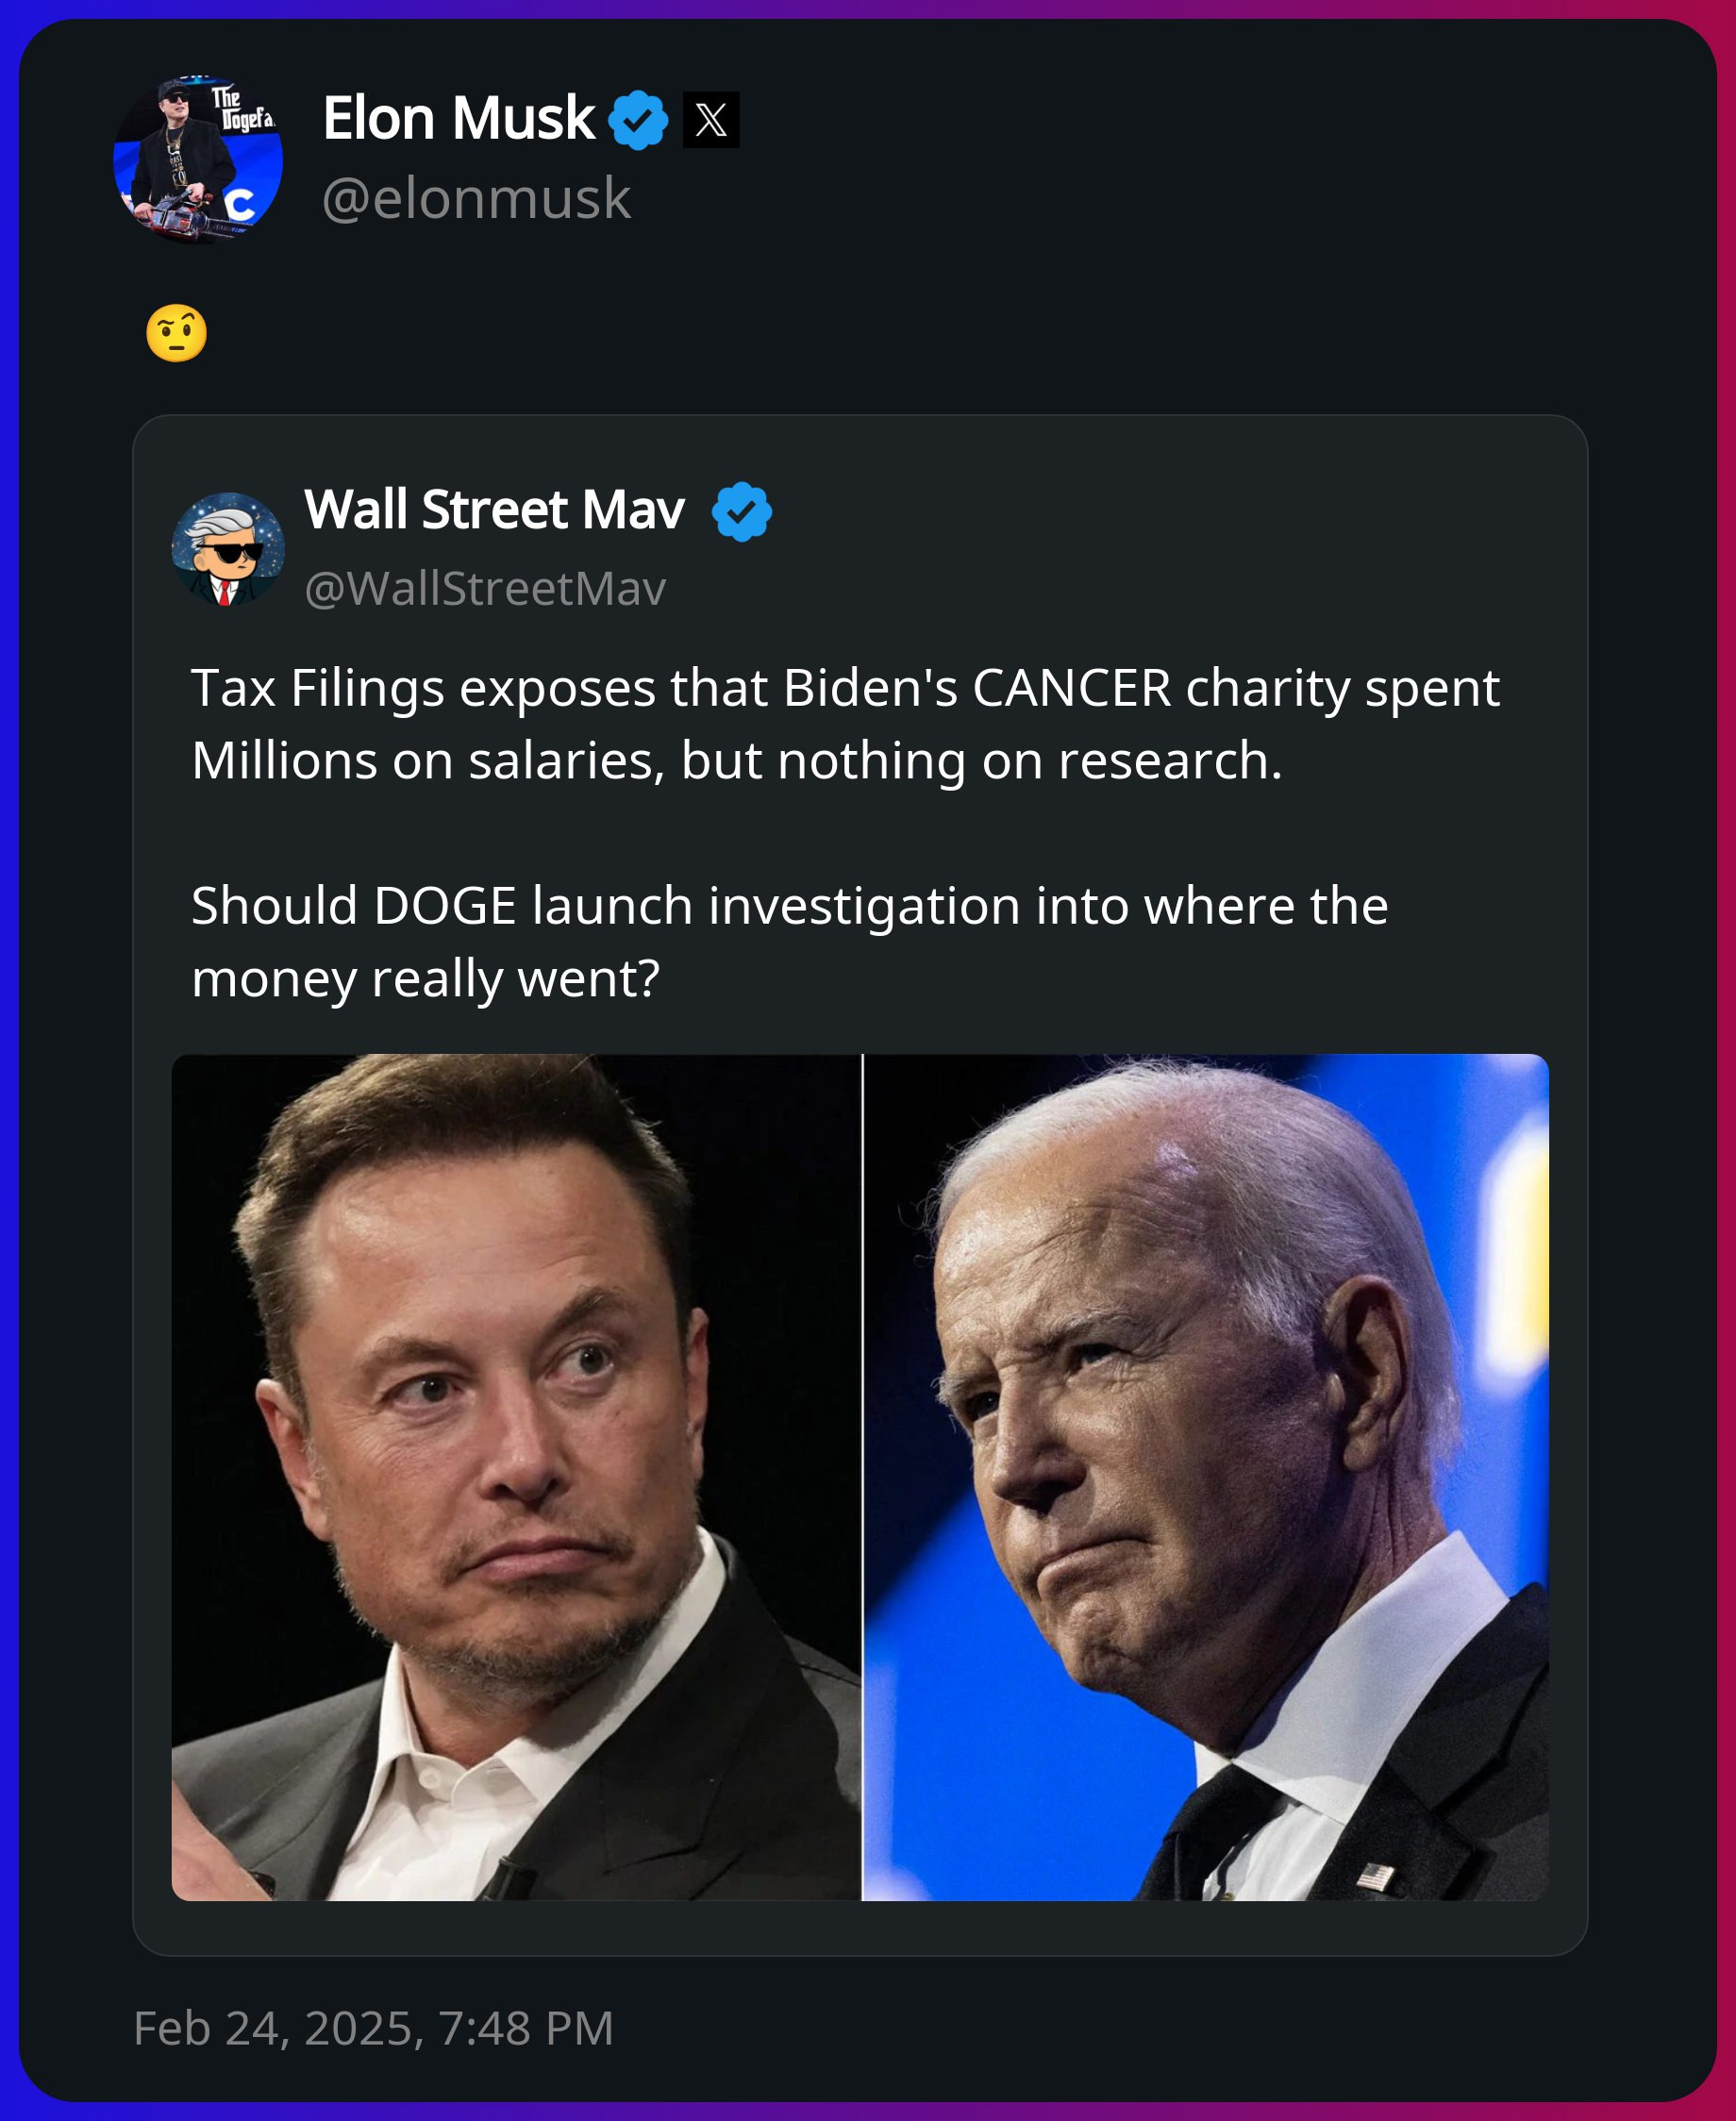1736x2121 pixels.
Task: Click the word "CANCER" in the quoted post
Action: pyautogui.click(x=1071, y=688)
